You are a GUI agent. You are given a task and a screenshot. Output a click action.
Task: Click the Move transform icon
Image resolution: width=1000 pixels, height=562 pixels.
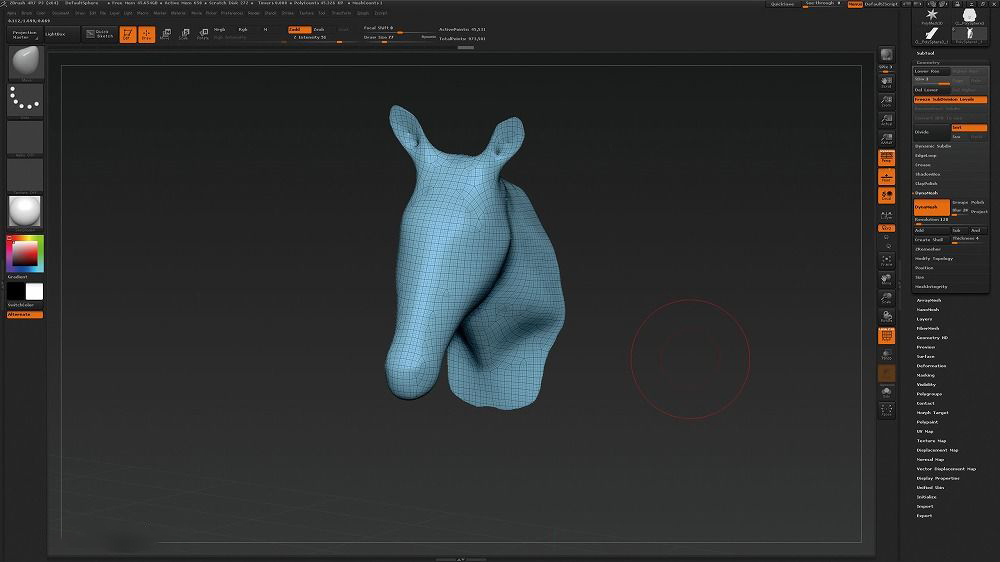coord(166,34)
